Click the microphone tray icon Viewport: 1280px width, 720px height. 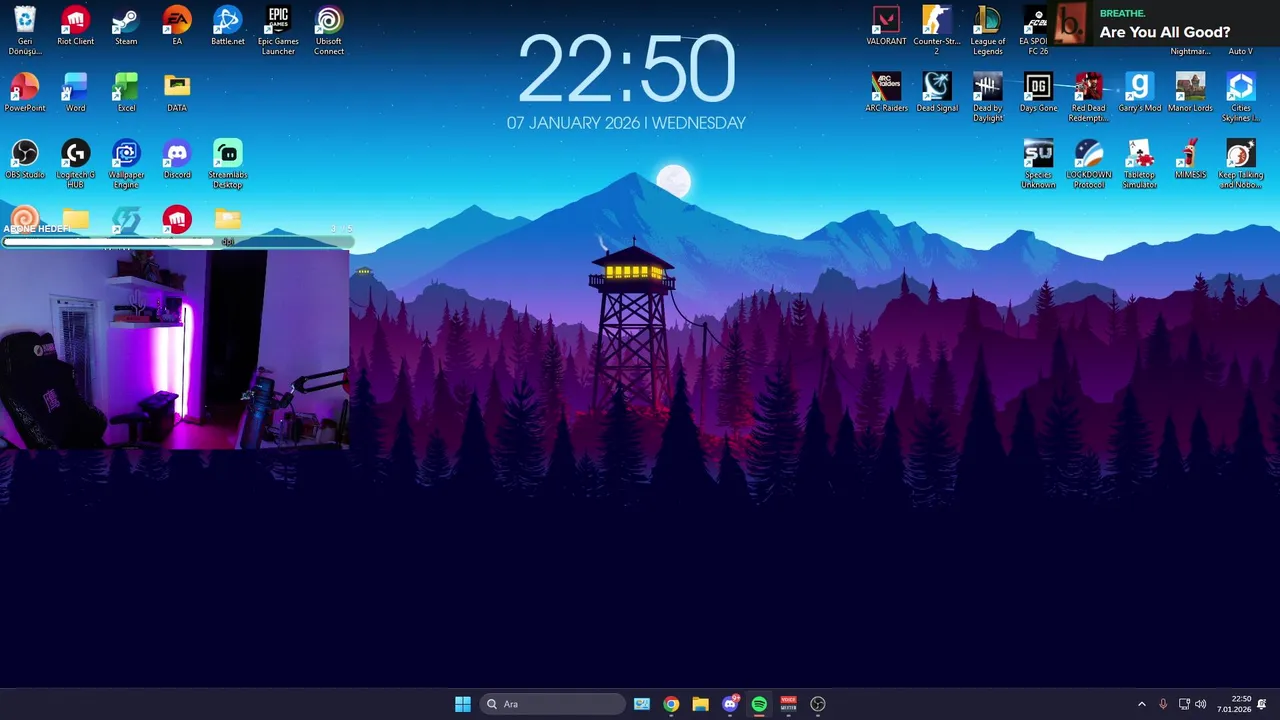[x=1163, y=704]
